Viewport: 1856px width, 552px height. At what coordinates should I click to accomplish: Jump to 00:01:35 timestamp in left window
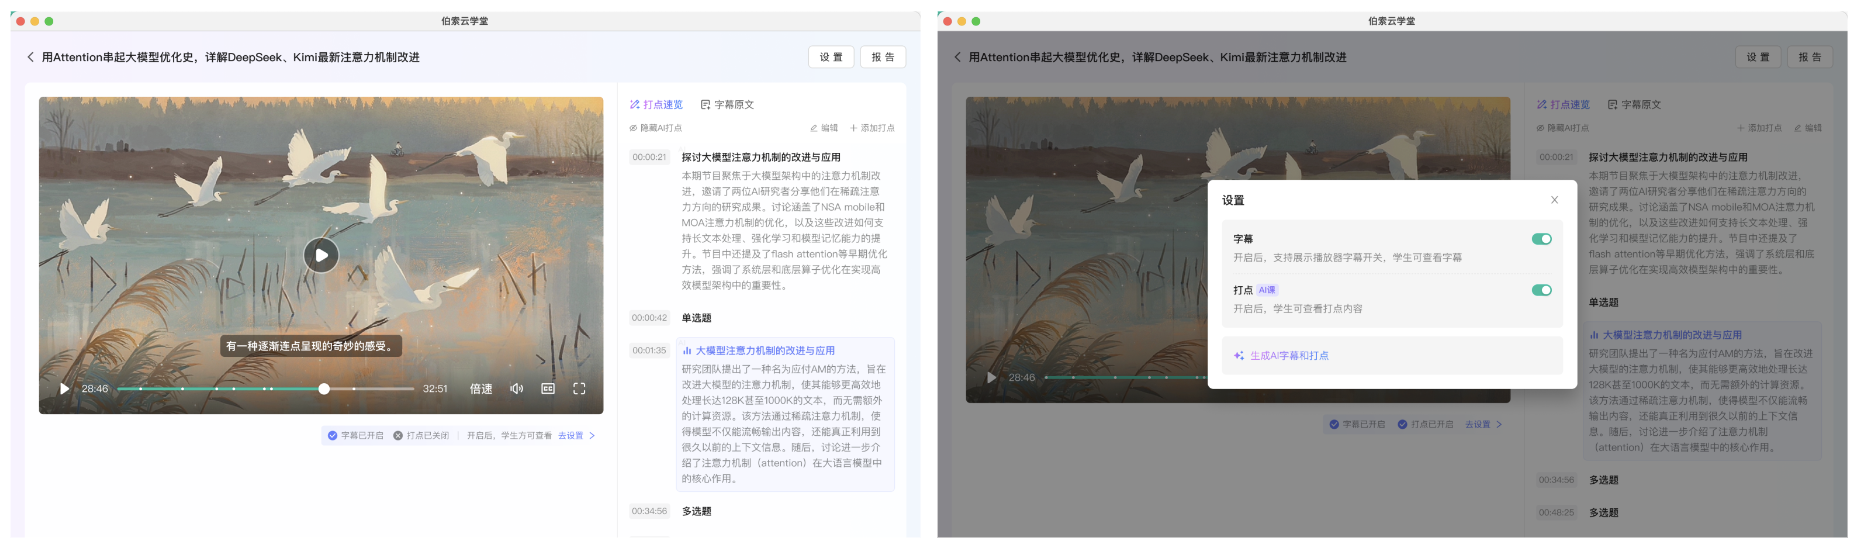click(649, 351)
